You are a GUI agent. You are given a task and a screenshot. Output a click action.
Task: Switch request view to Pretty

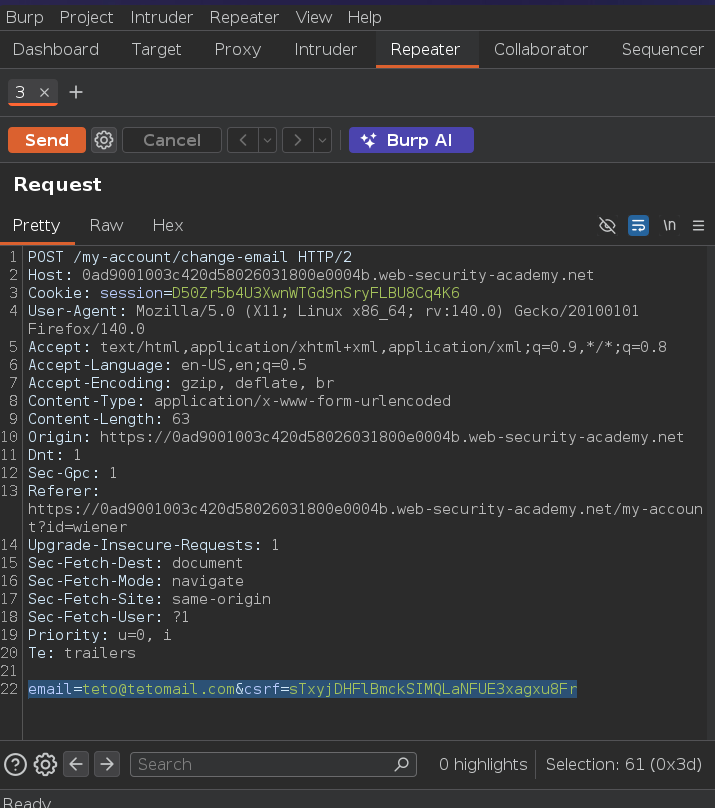[x=37, y=226]
